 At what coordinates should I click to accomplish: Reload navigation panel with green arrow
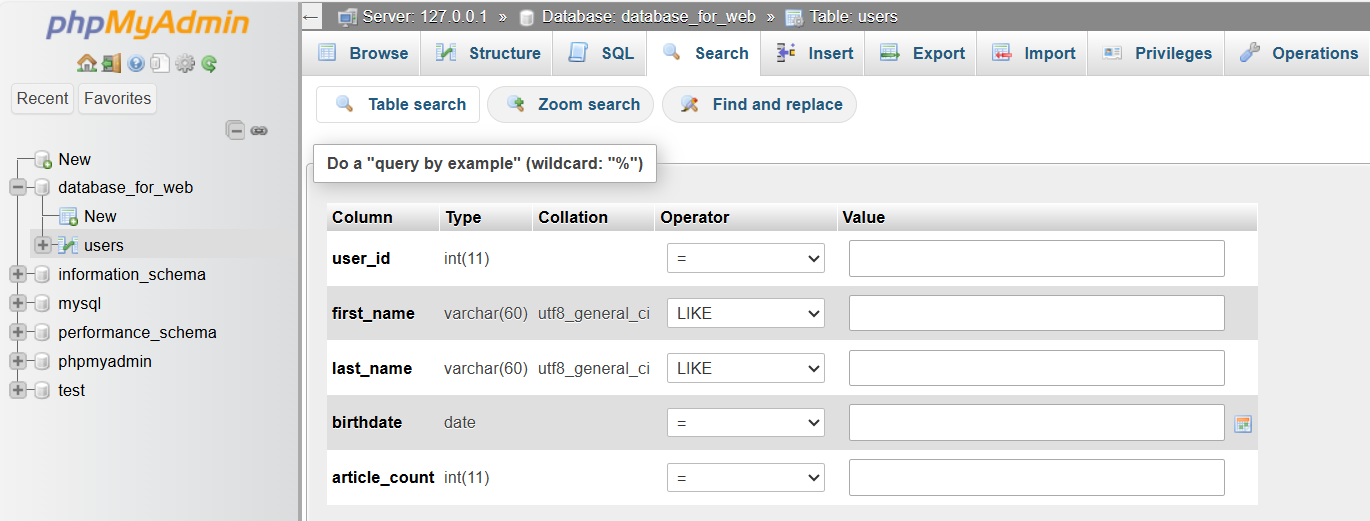[x=209, y=64]
